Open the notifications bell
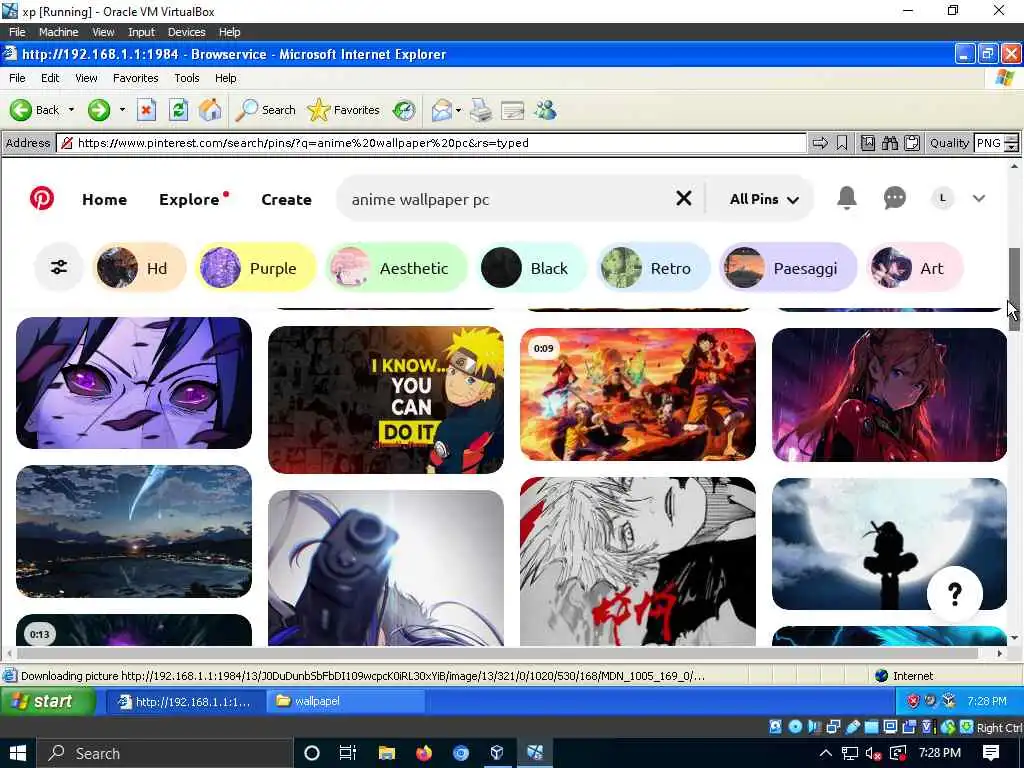Viewport: 1024px width, 768px height. 846,198
